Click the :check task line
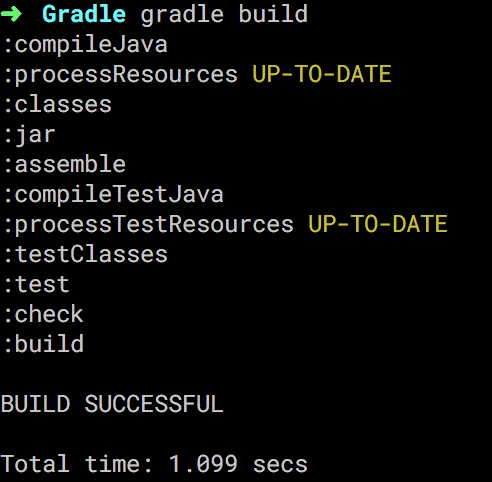The height and width of the screenshot is (482, 492). point(44,314)
